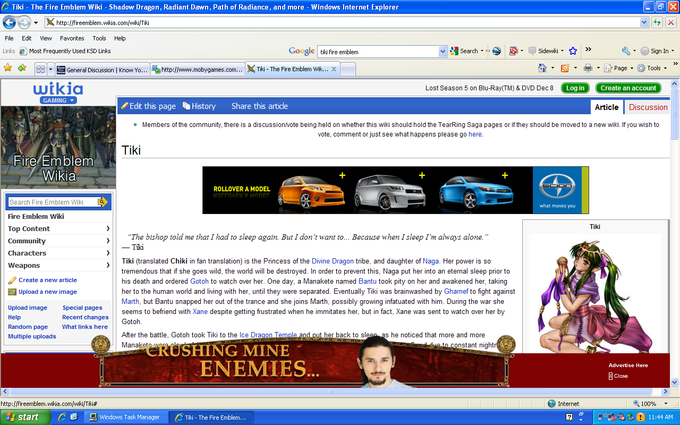Open the tab list dropdown arrow
The width and height of the screenshot is (680, 425).
tap(50, 69)
